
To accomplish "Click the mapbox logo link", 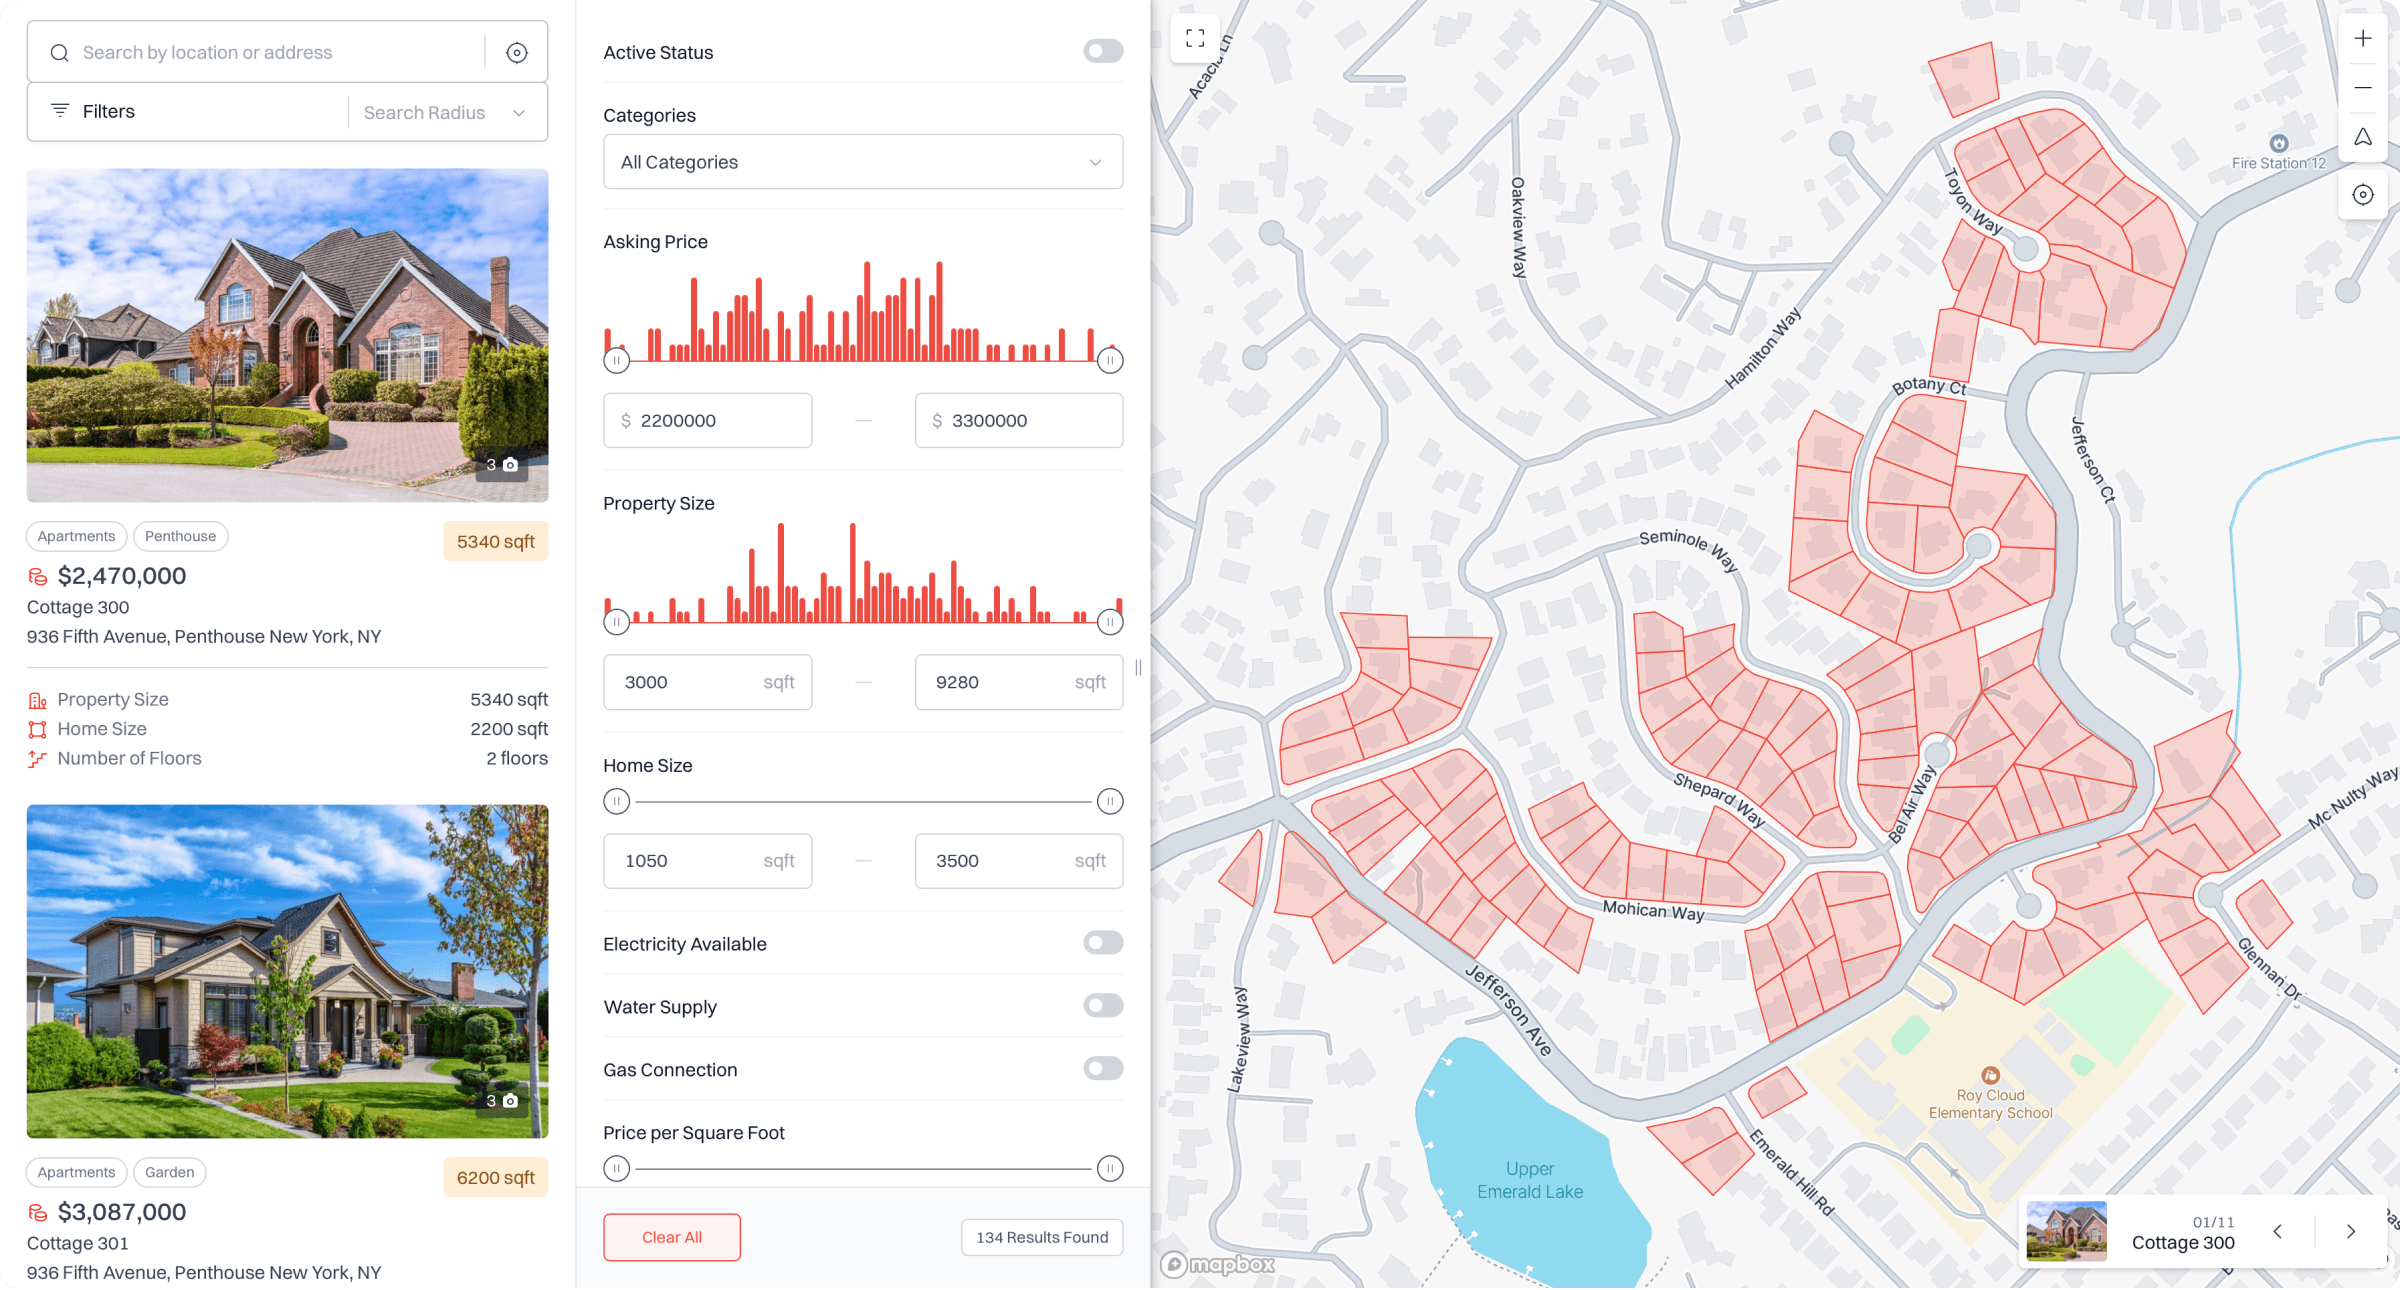I will [1218, 1265].
